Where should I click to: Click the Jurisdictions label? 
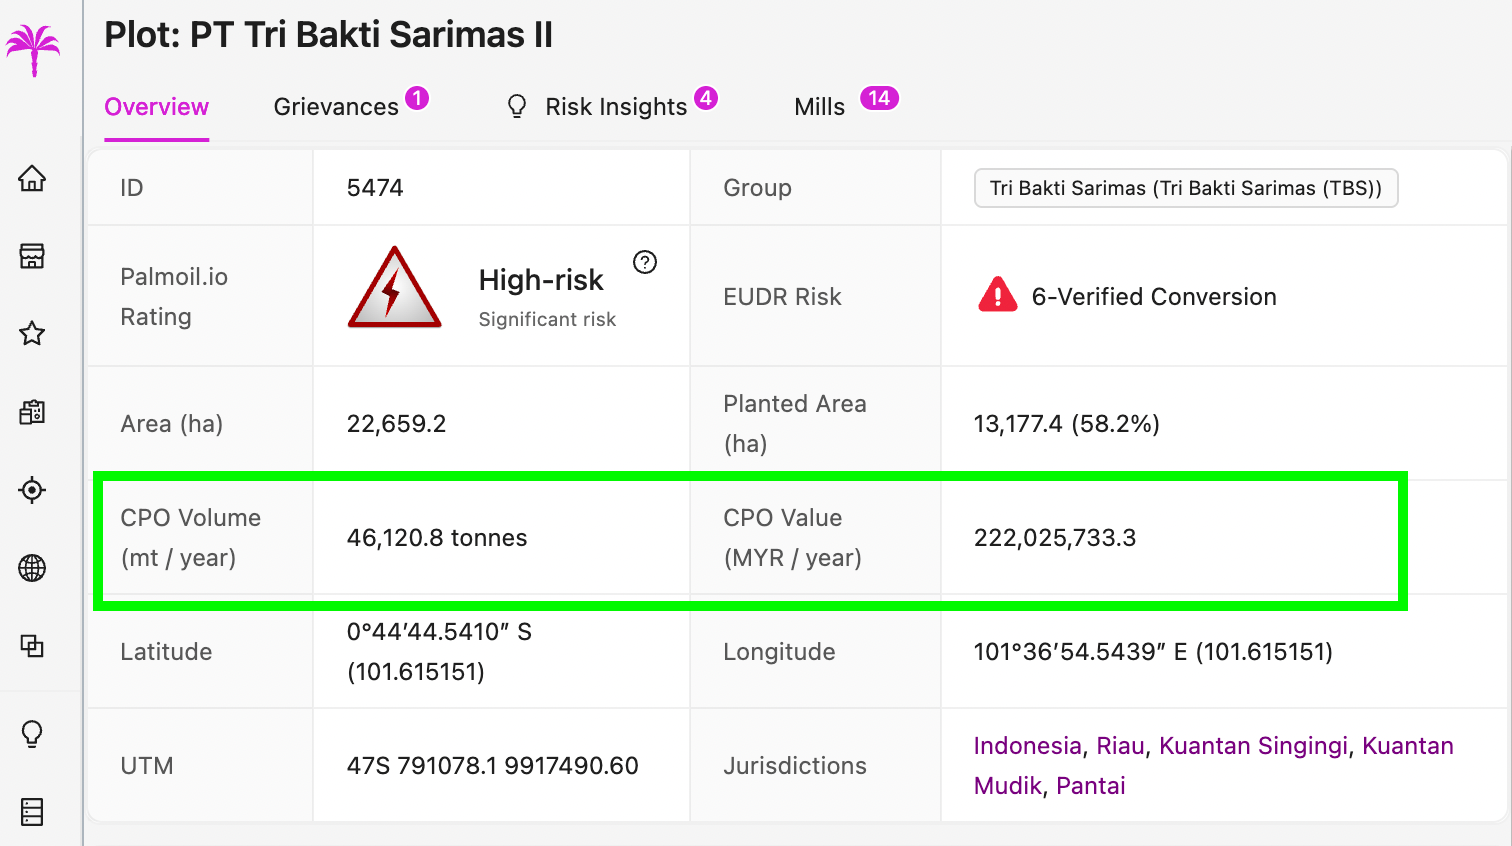pyautogui.click(x=795, y=766)
